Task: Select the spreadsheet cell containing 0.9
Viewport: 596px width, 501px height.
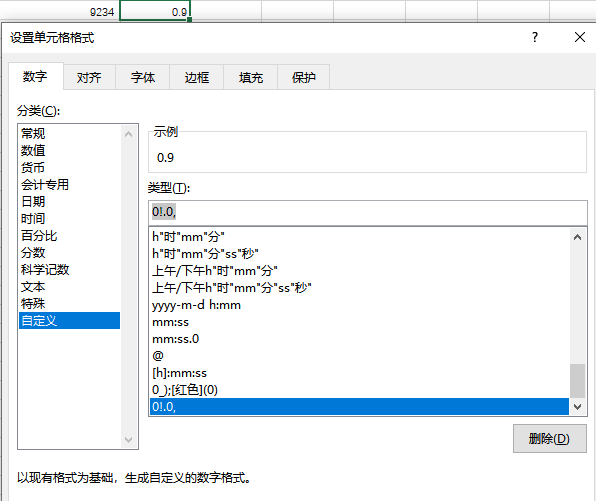Action: pos(155,11)
